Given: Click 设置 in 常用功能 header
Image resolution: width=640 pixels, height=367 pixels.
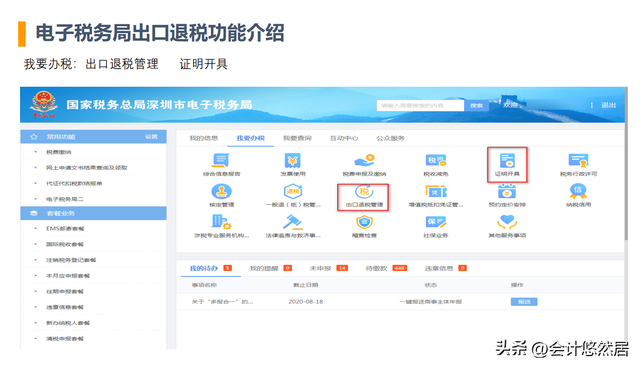Looking at the screenshot, I should pyautogui.click(x=151, y=137).
